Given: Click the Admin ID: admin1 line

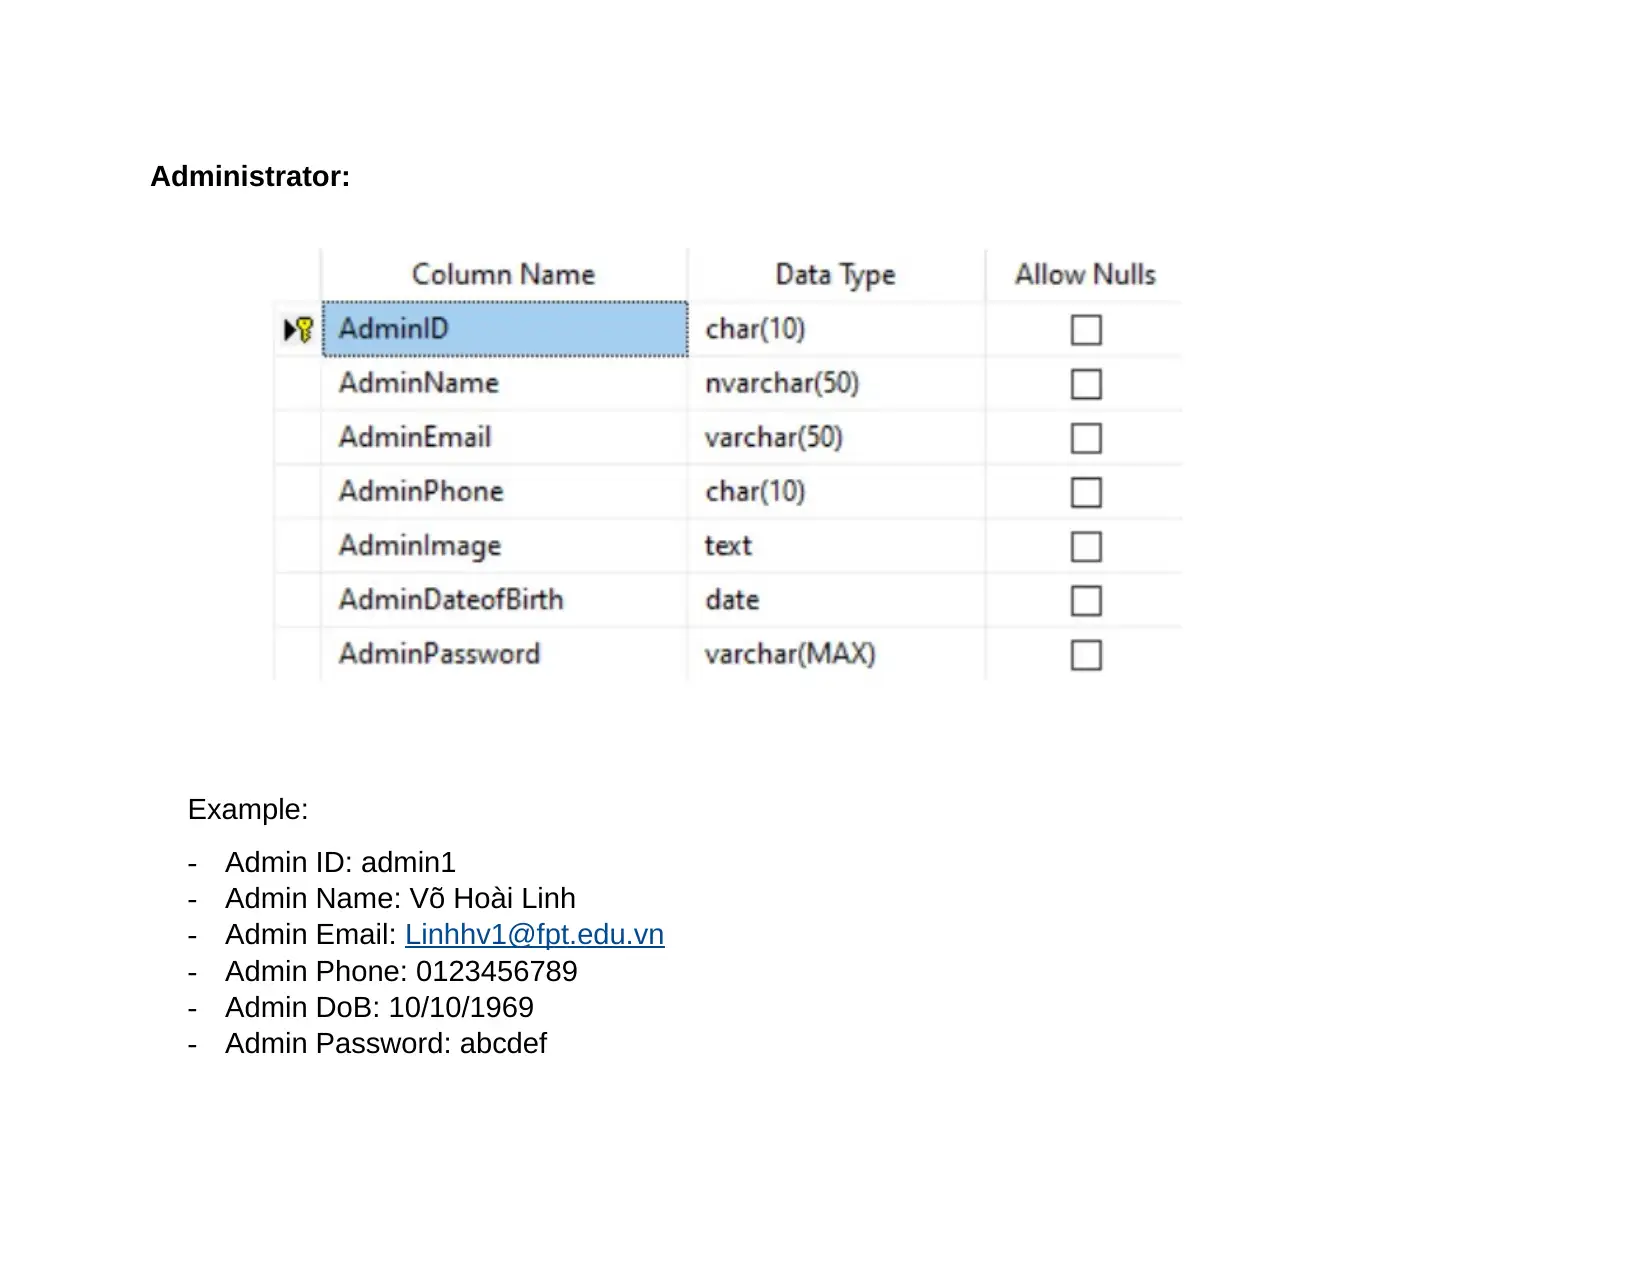Looking at the screenshot, I should [x=340, y=862].
